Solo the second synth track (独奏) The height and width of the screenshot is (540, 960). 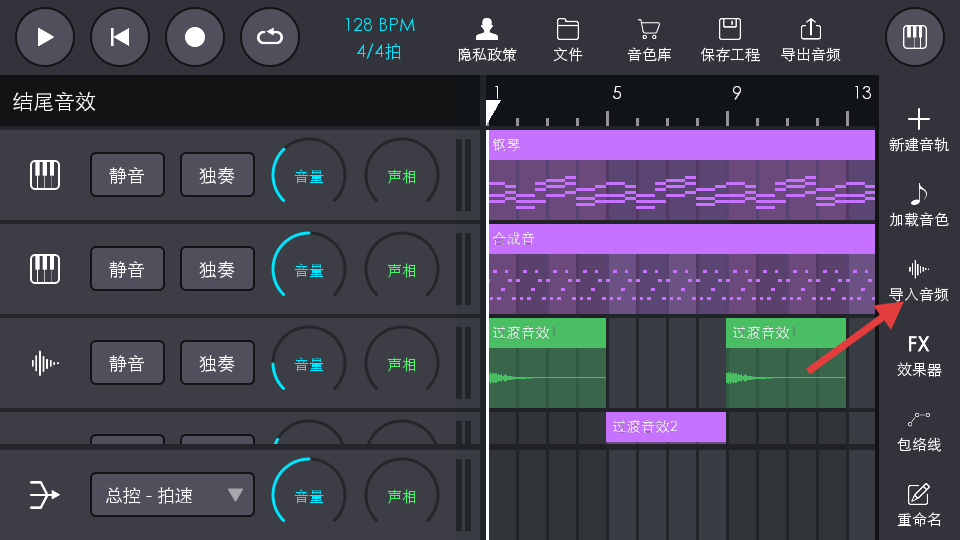217,270
